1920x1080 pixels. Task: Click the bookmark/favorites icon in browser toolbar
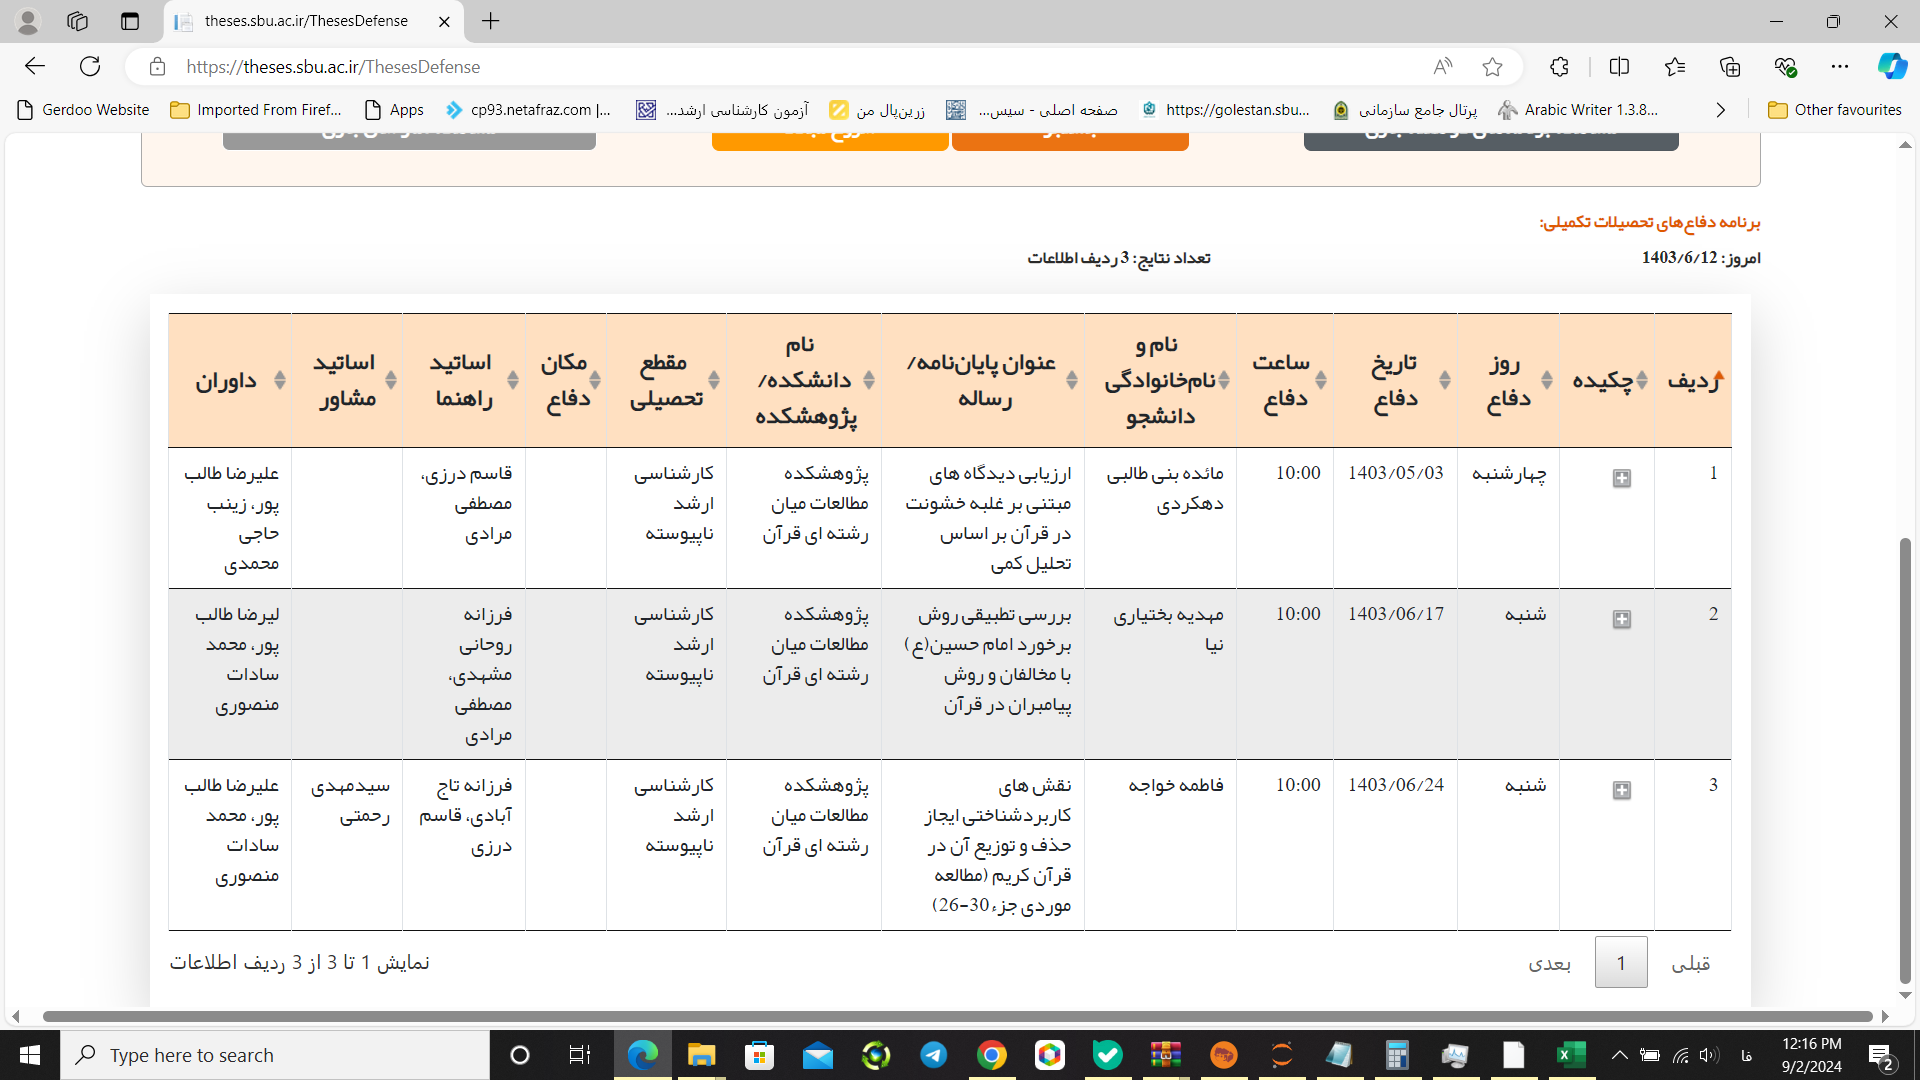1491,67
